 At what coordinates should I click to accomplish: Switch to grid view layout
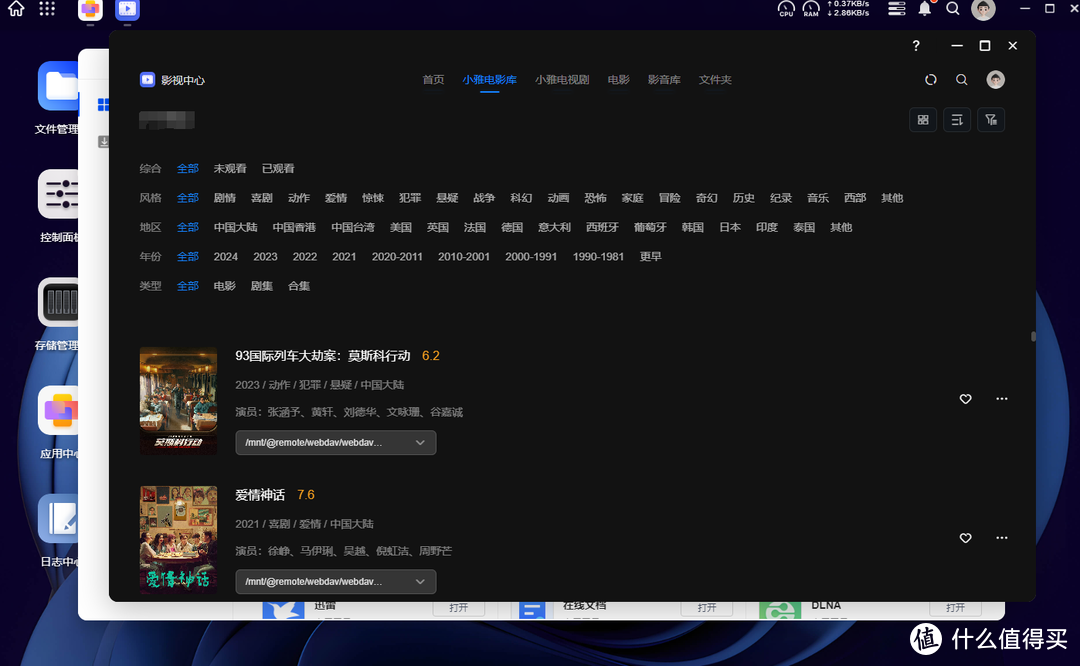923,119
